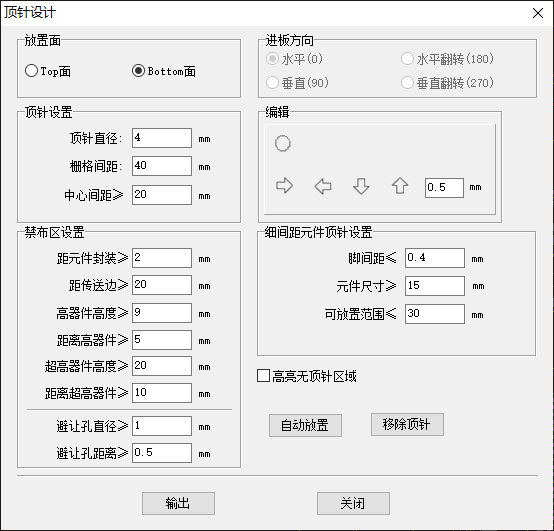Click the 关闭 button
554x531 pixels.
[x=353, y=503]
